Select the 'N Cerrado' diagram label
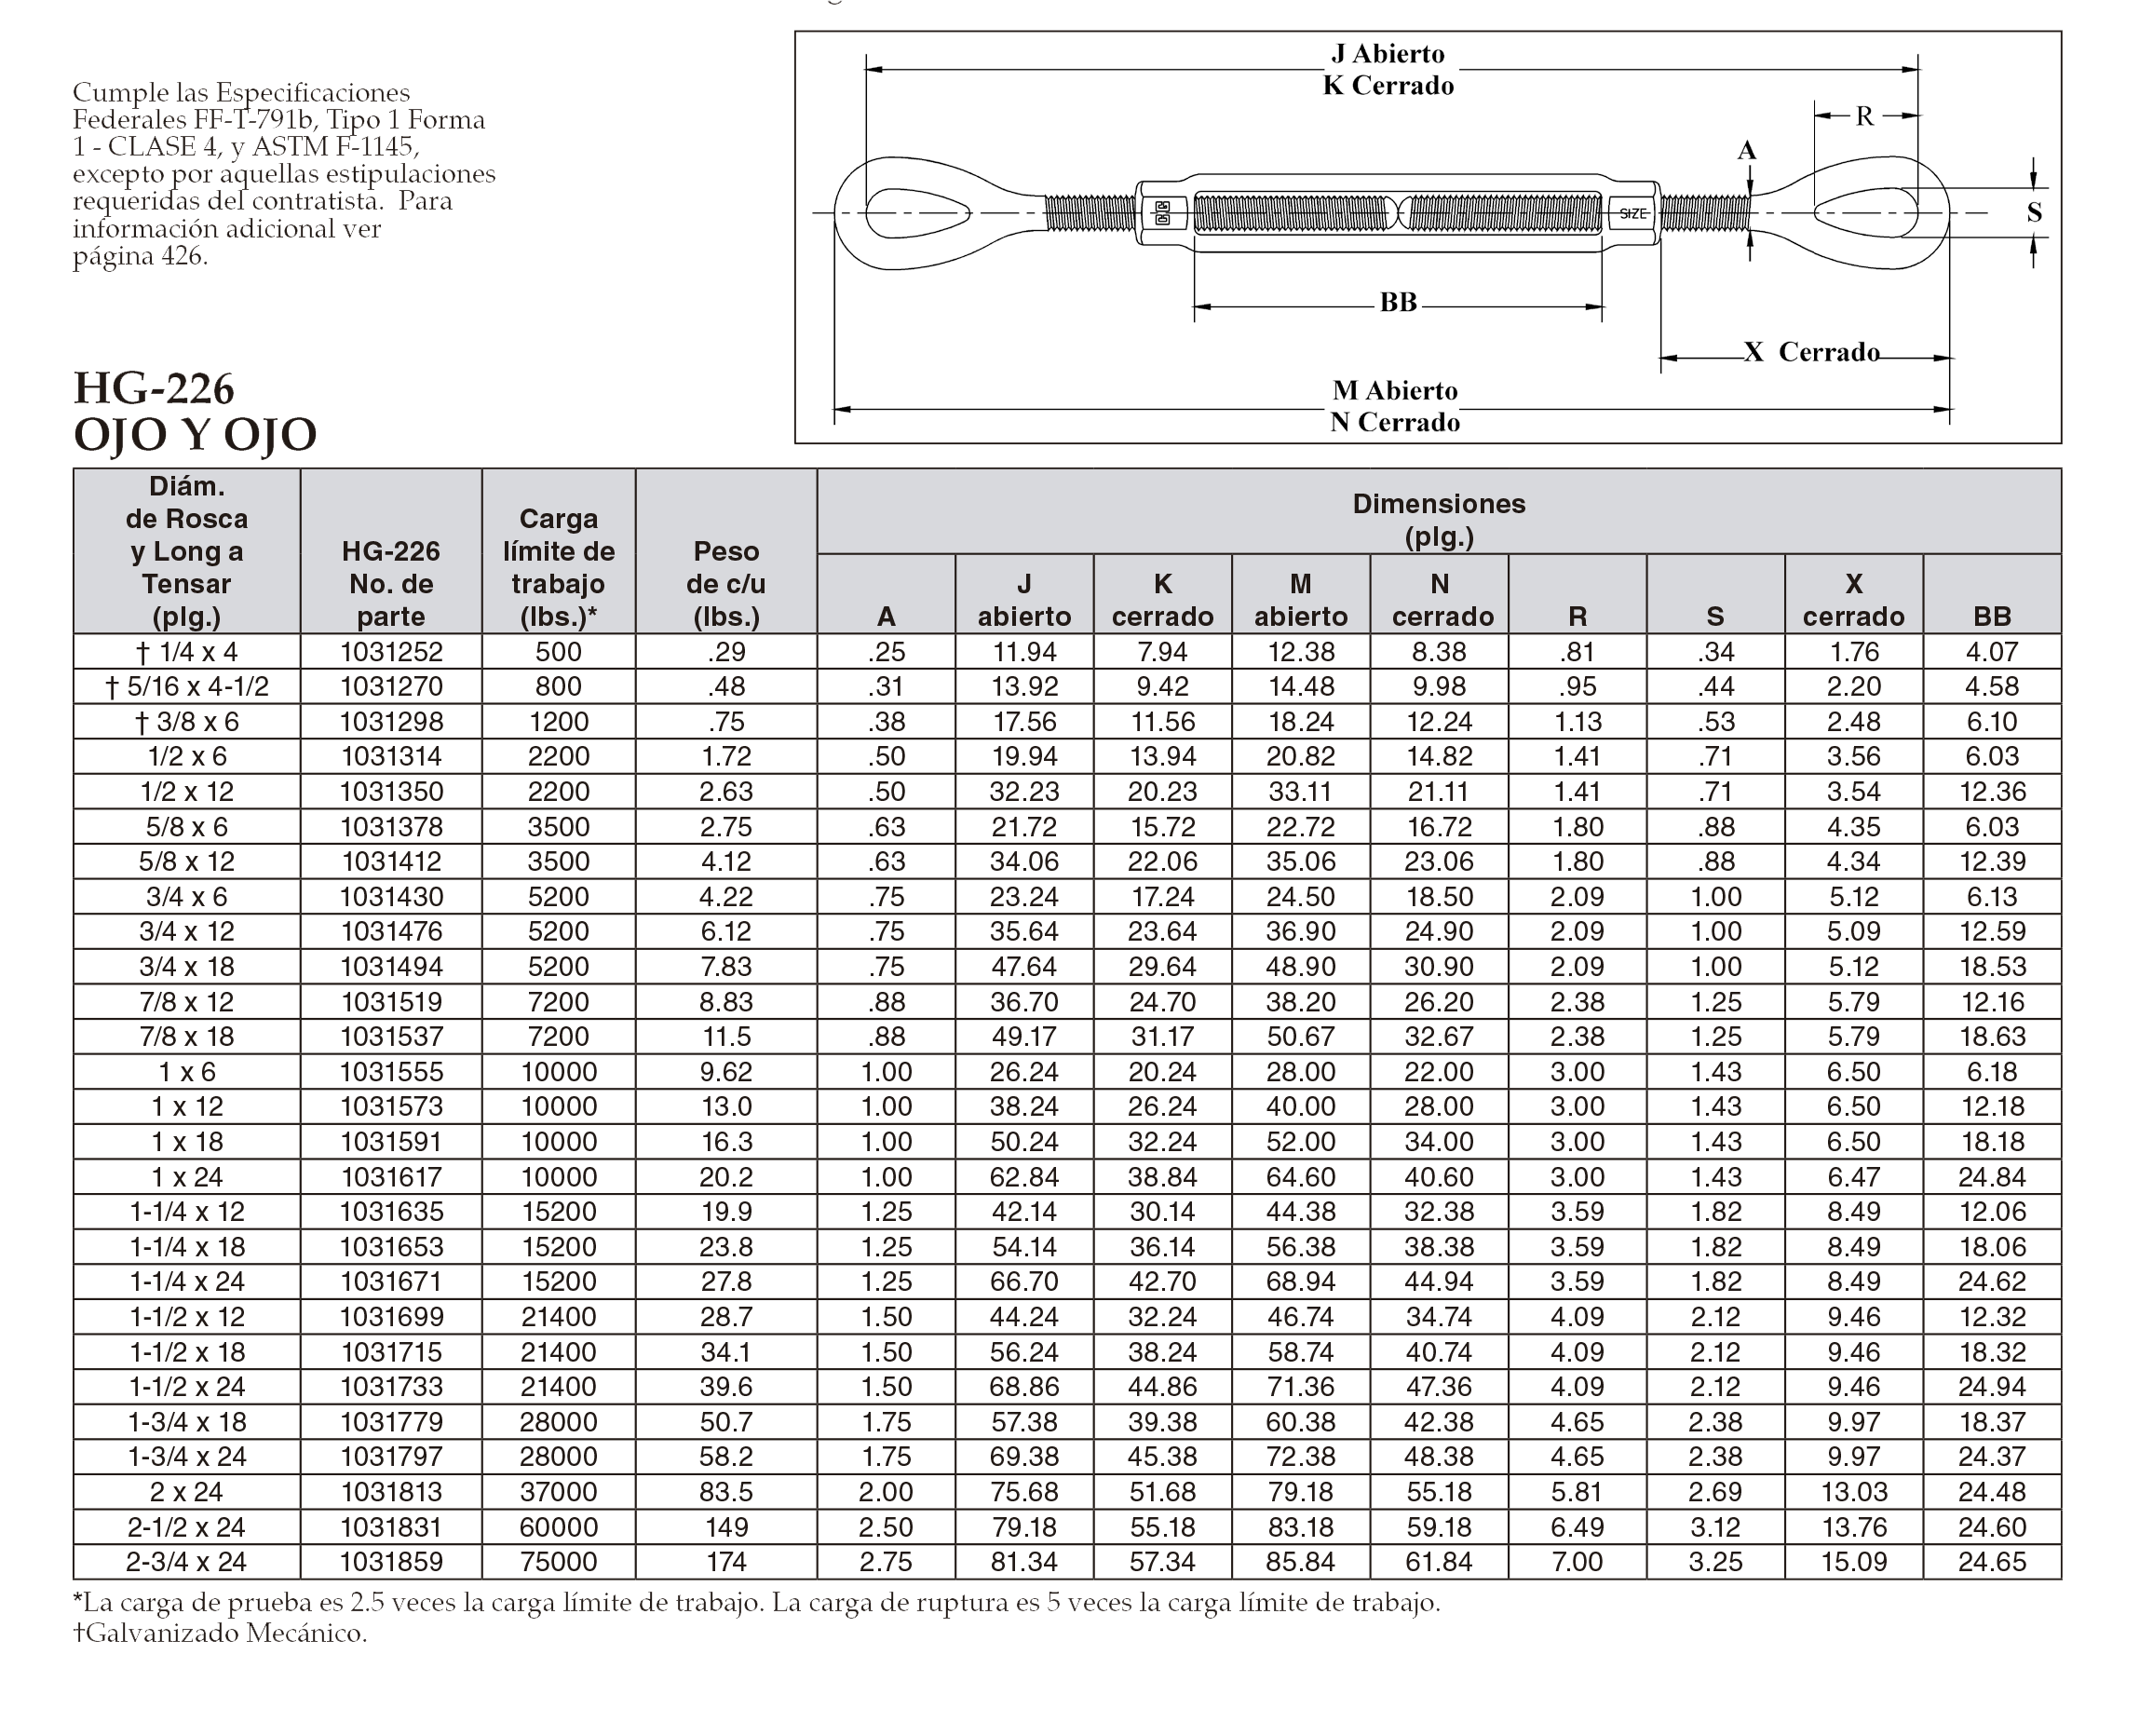 1394,422
